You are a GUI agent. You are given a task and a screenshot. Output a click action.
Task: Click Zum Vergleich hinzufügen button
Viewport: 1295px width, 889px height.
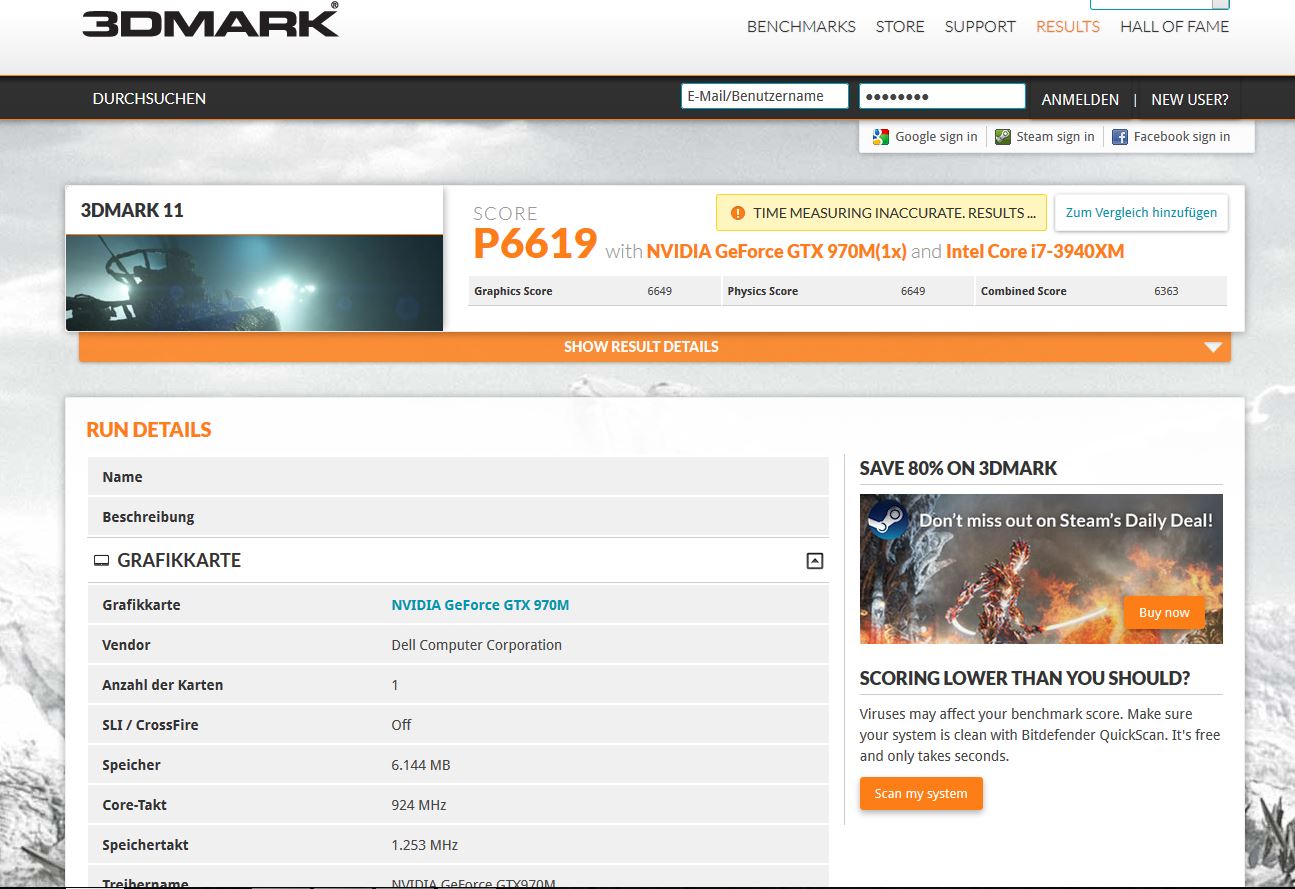point(1141,213)
